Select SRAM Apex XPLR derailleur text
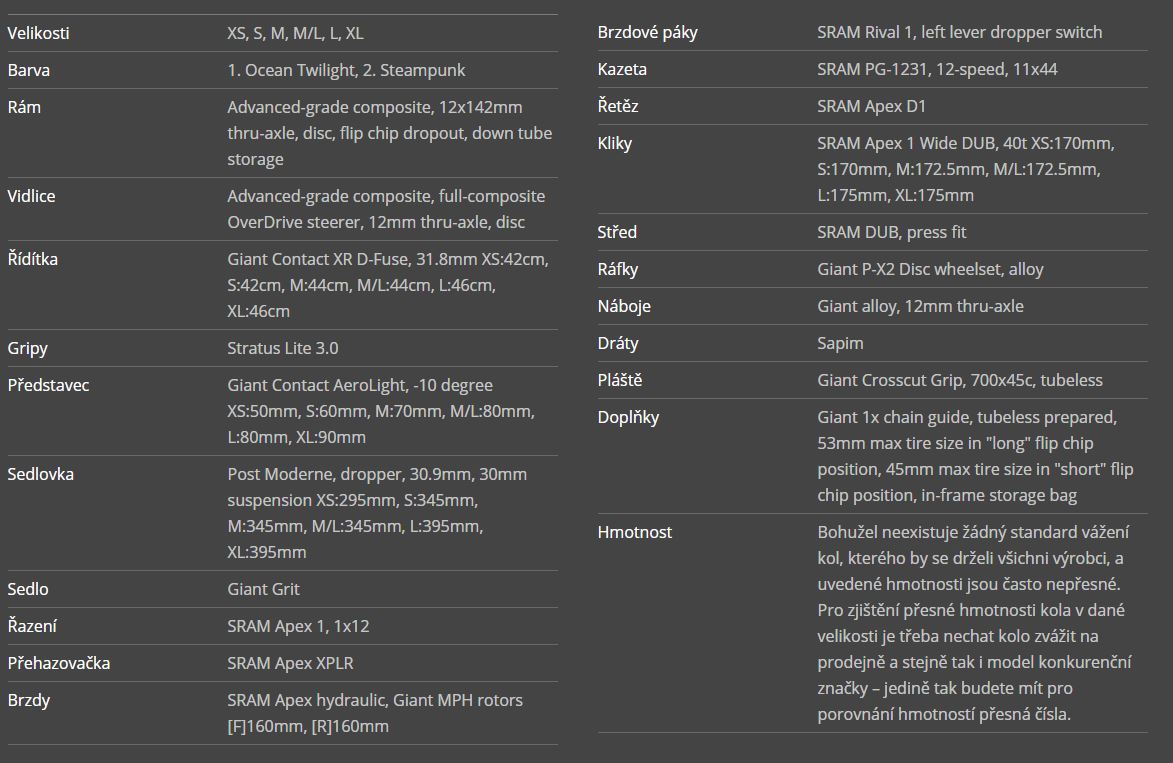The width and height of the screenshot is (1173, 763). (x=290, y=663)
